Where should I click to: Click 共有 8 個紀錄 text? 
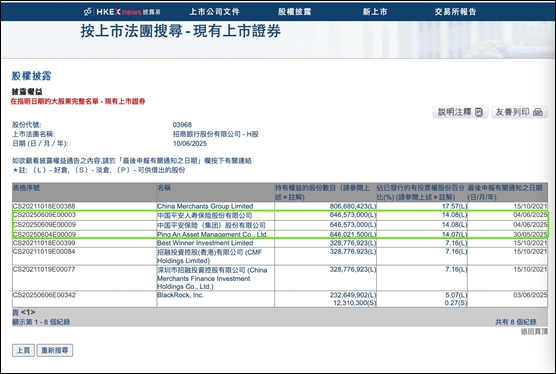[x=516, y=322]
